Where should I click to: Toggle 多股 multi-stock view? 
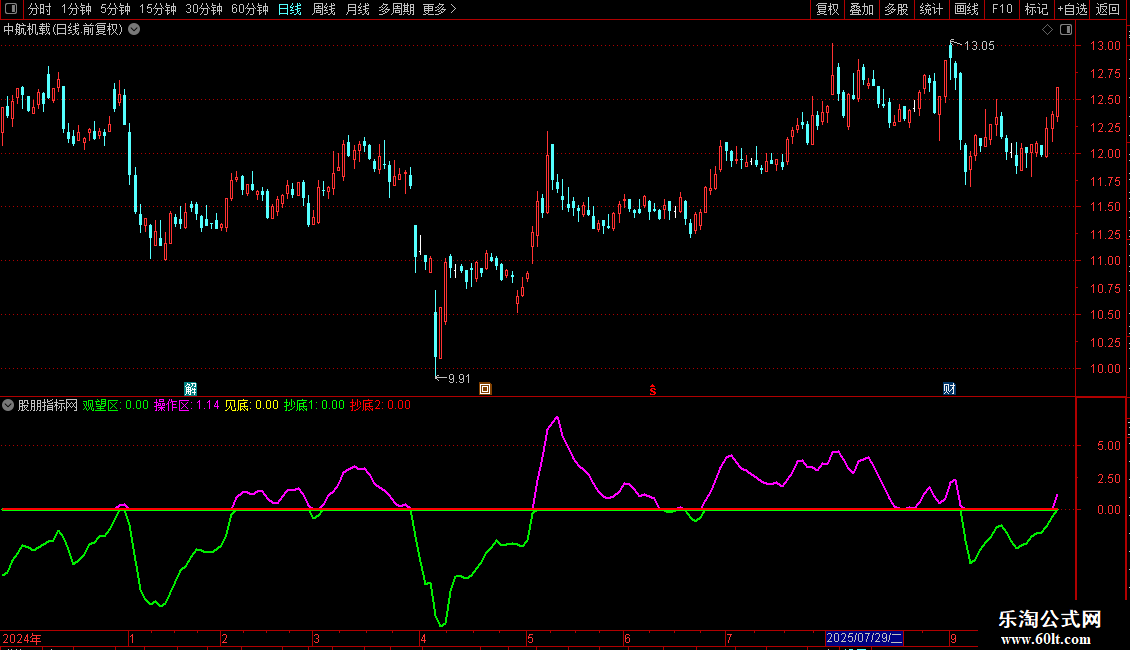pyautogui.click(x=896, y=9)
